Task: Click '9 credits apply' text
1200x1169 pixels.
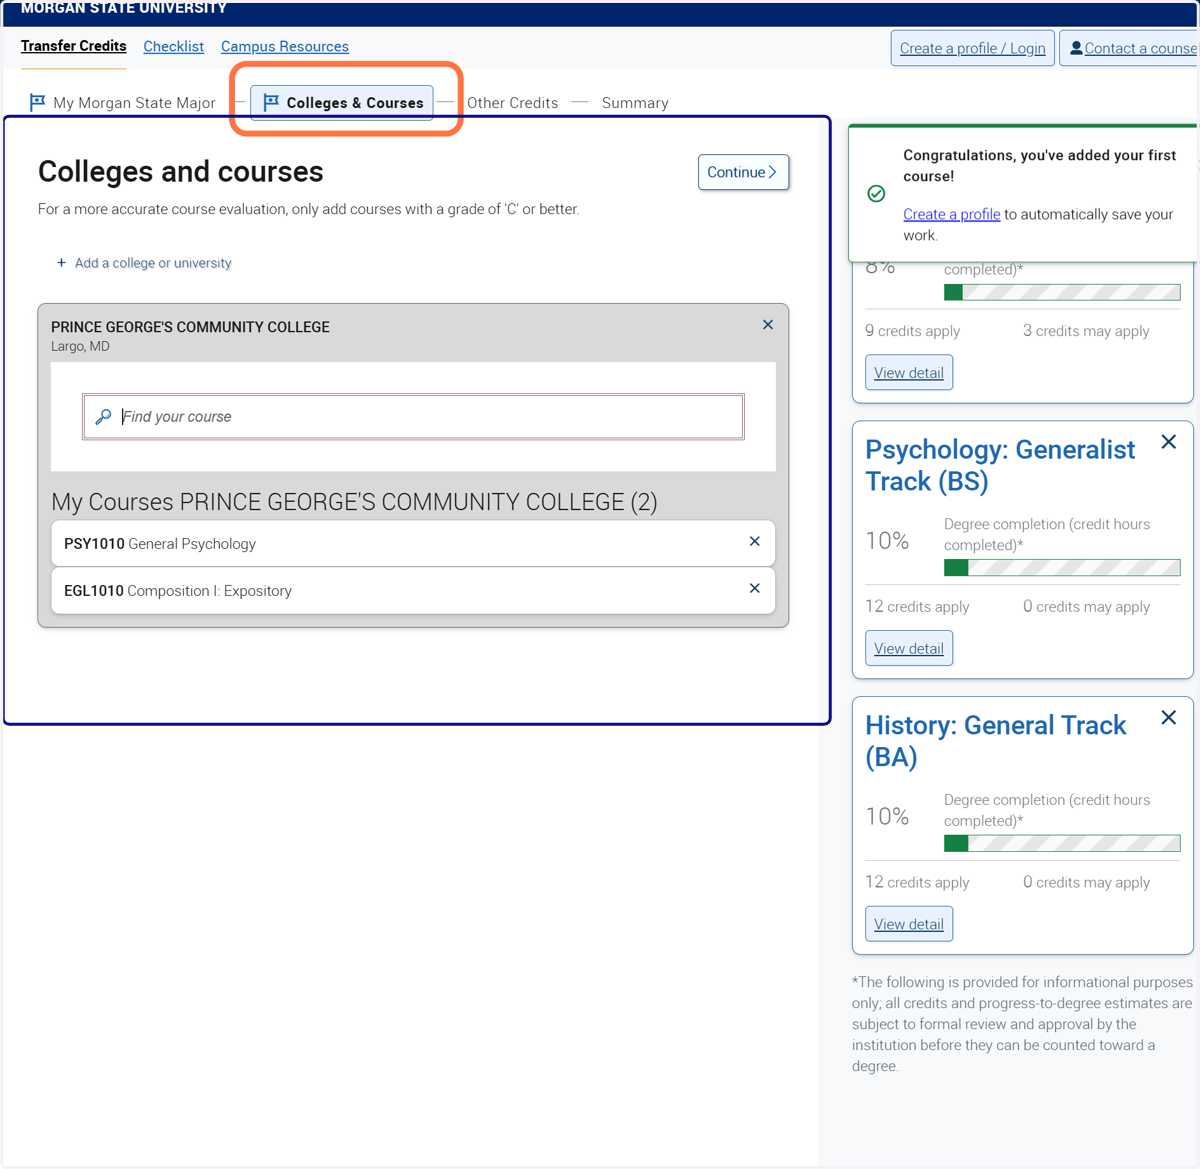Action: [x=912, y=331]
